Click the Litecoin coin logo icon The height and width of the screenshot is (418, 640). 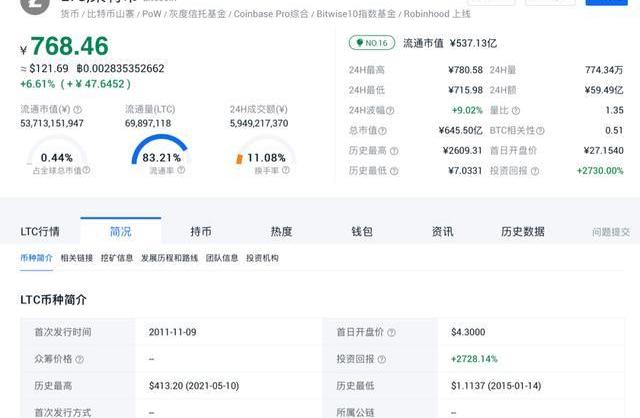click(35, 4)
